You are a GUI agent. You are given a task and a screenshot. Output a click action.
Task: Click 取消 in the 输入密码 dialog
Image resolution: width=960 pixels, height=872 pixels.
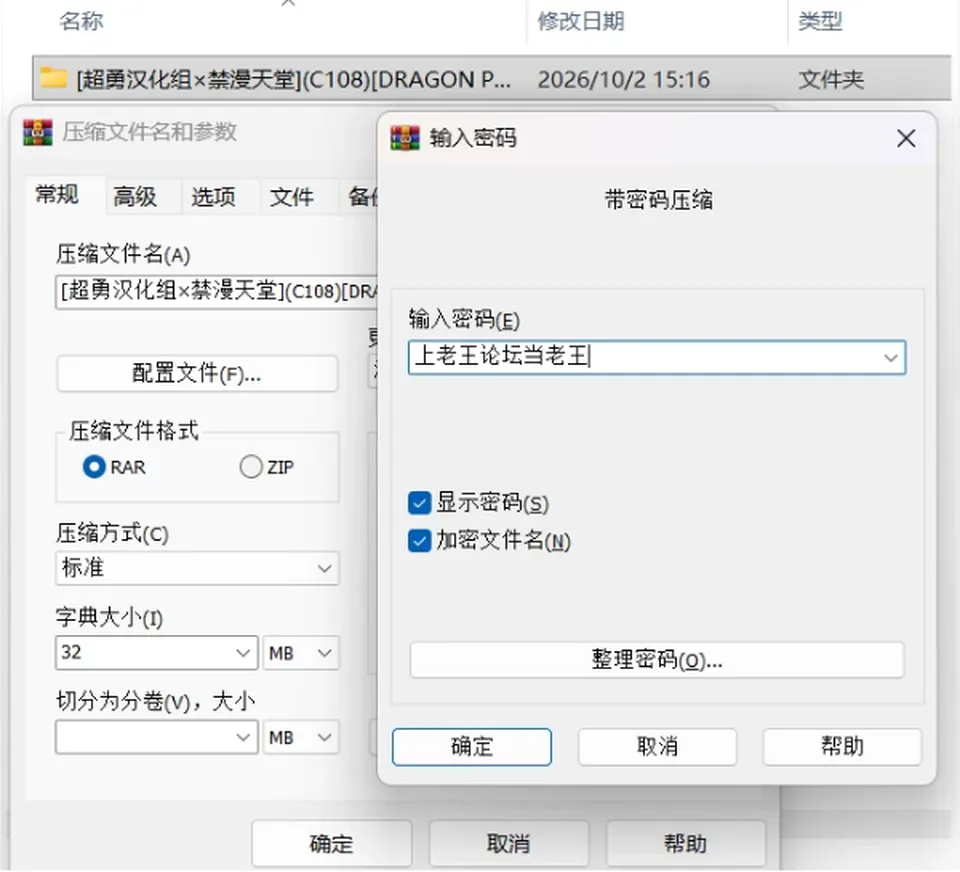coord(657,746)
